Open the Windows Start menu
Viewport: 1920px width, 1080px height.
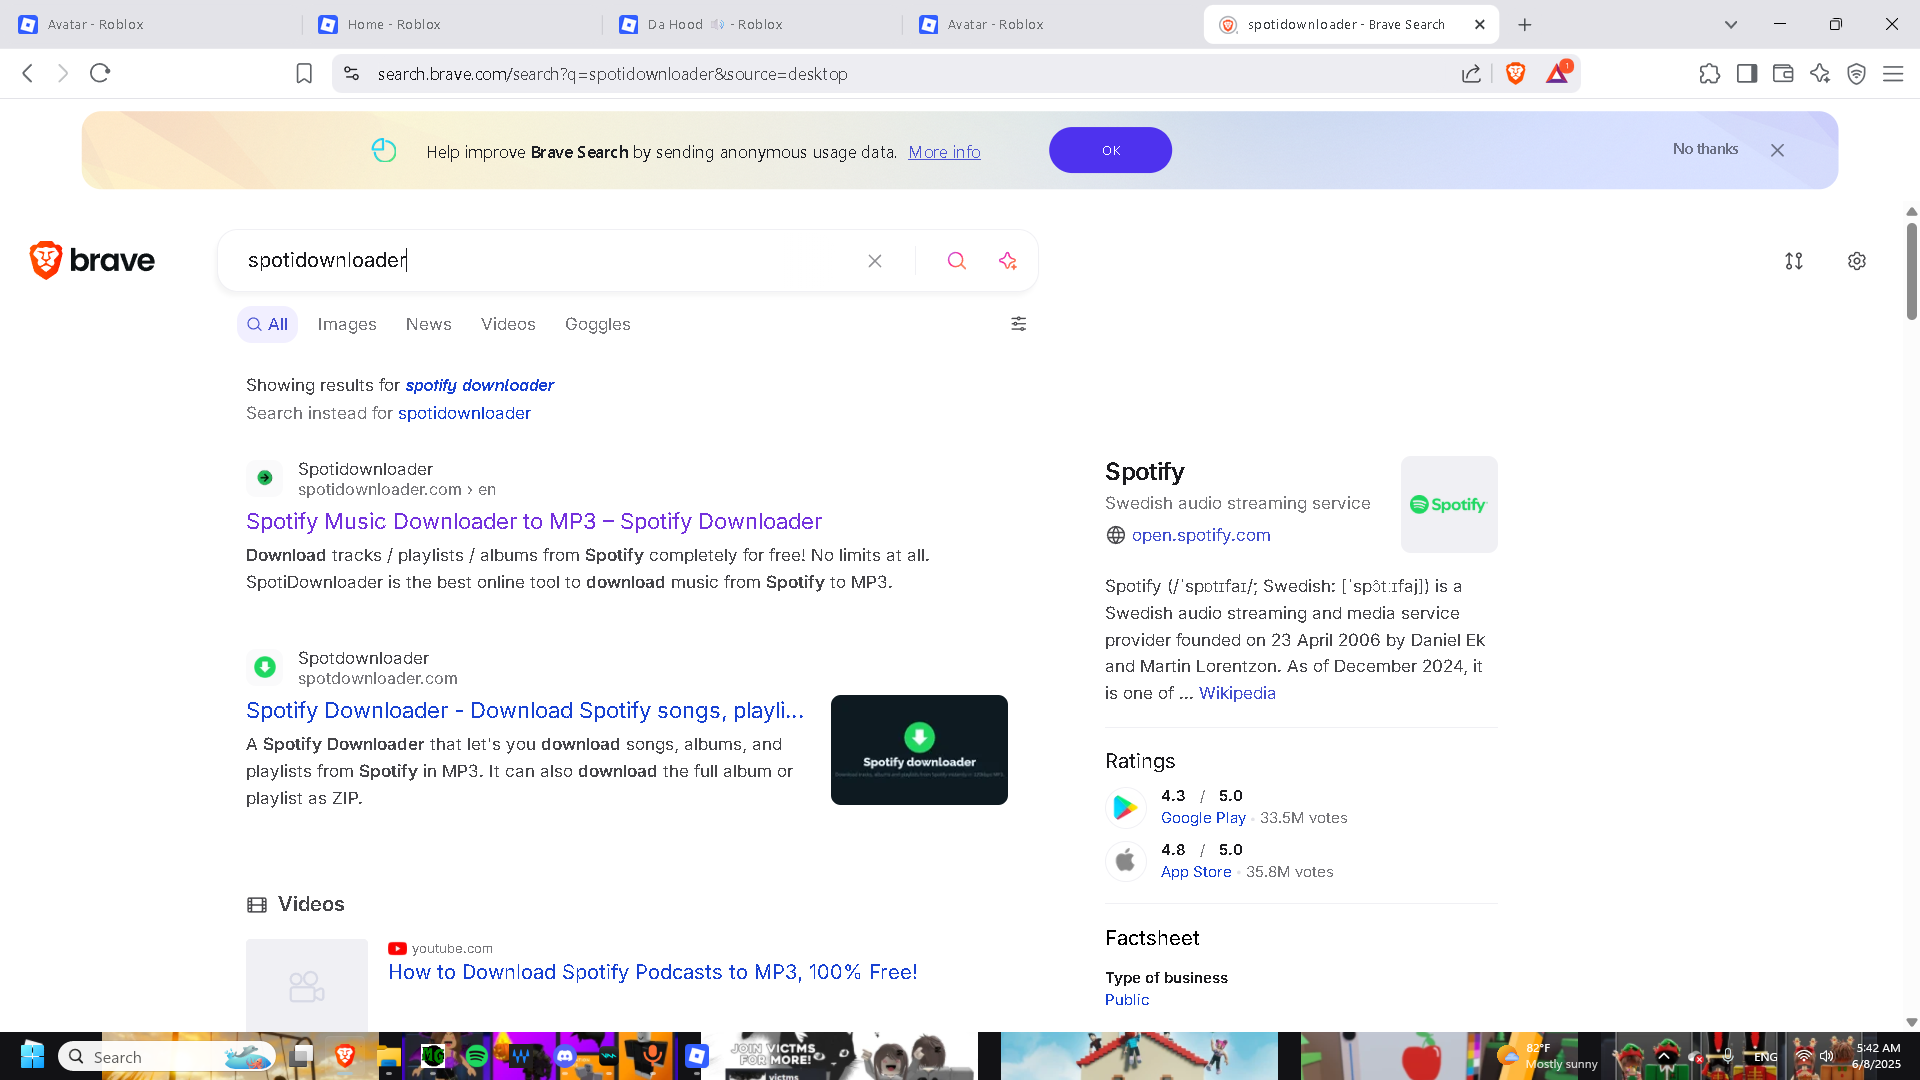[x=32, y=1056]
